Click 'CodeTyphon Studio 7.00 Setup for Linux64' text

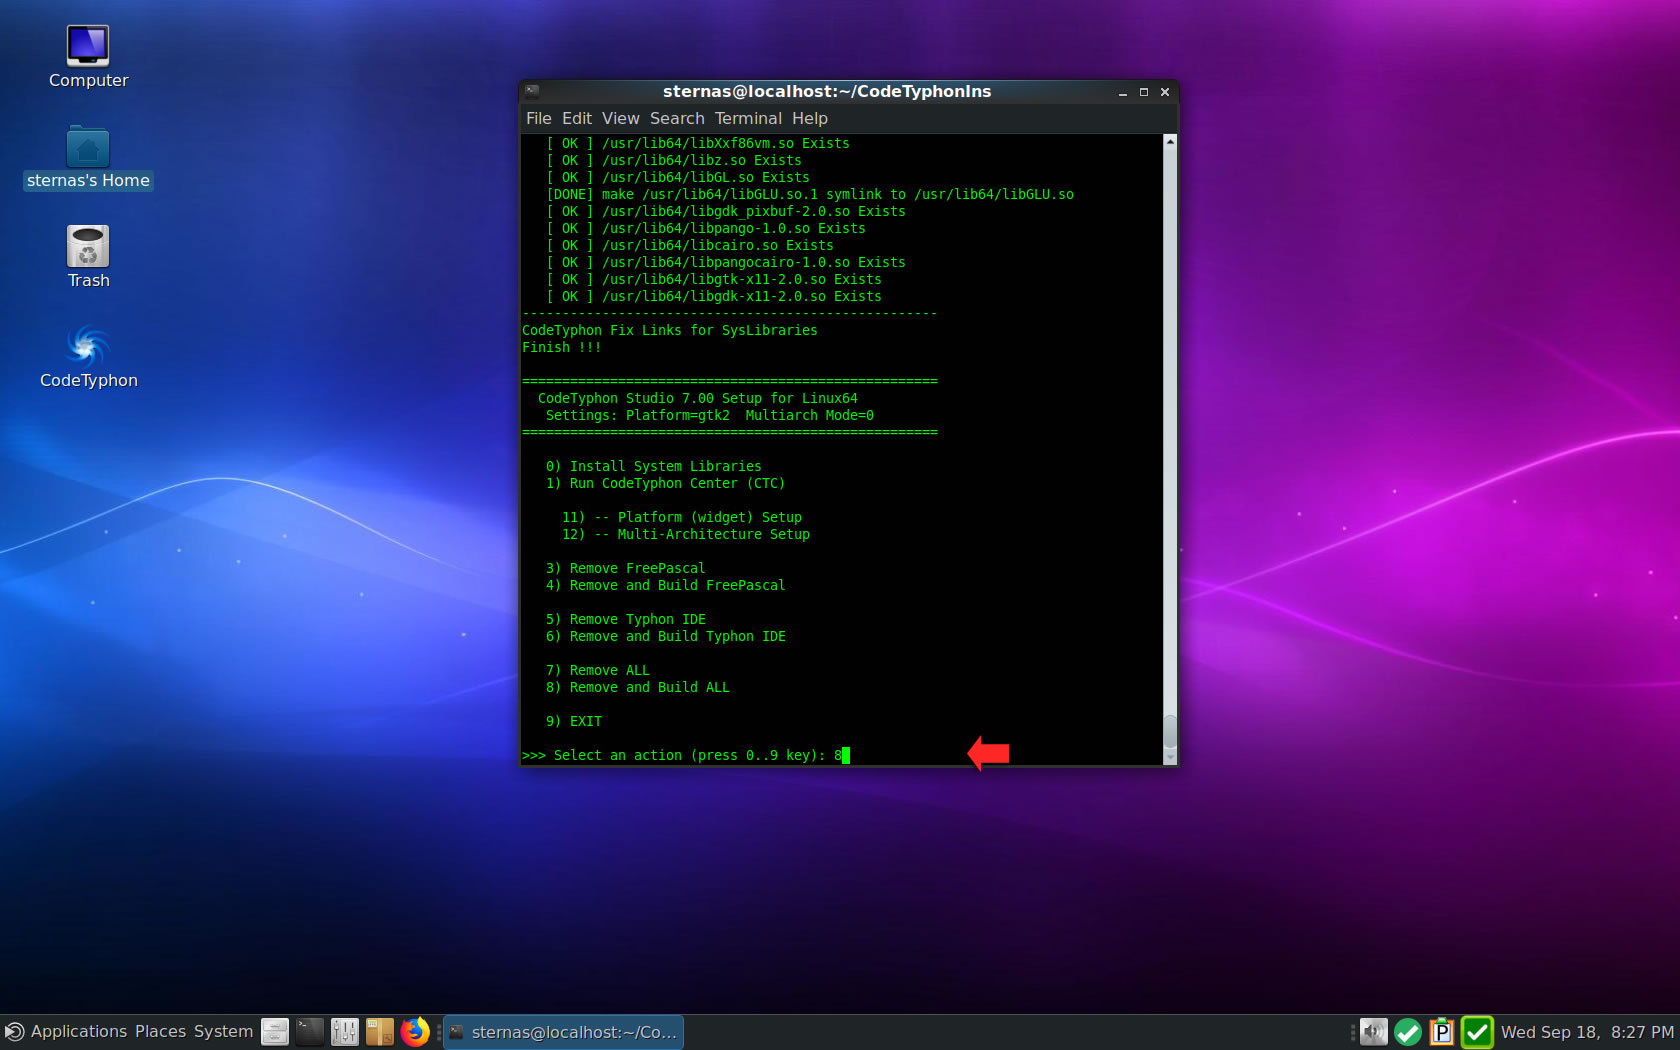pyautogui.click(x=697, y=398)
